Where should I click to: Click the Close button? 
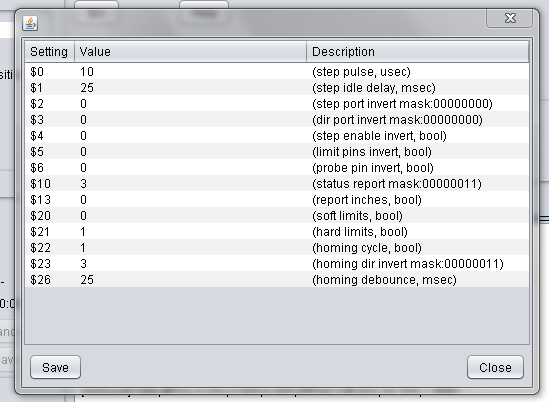[495, 367]
